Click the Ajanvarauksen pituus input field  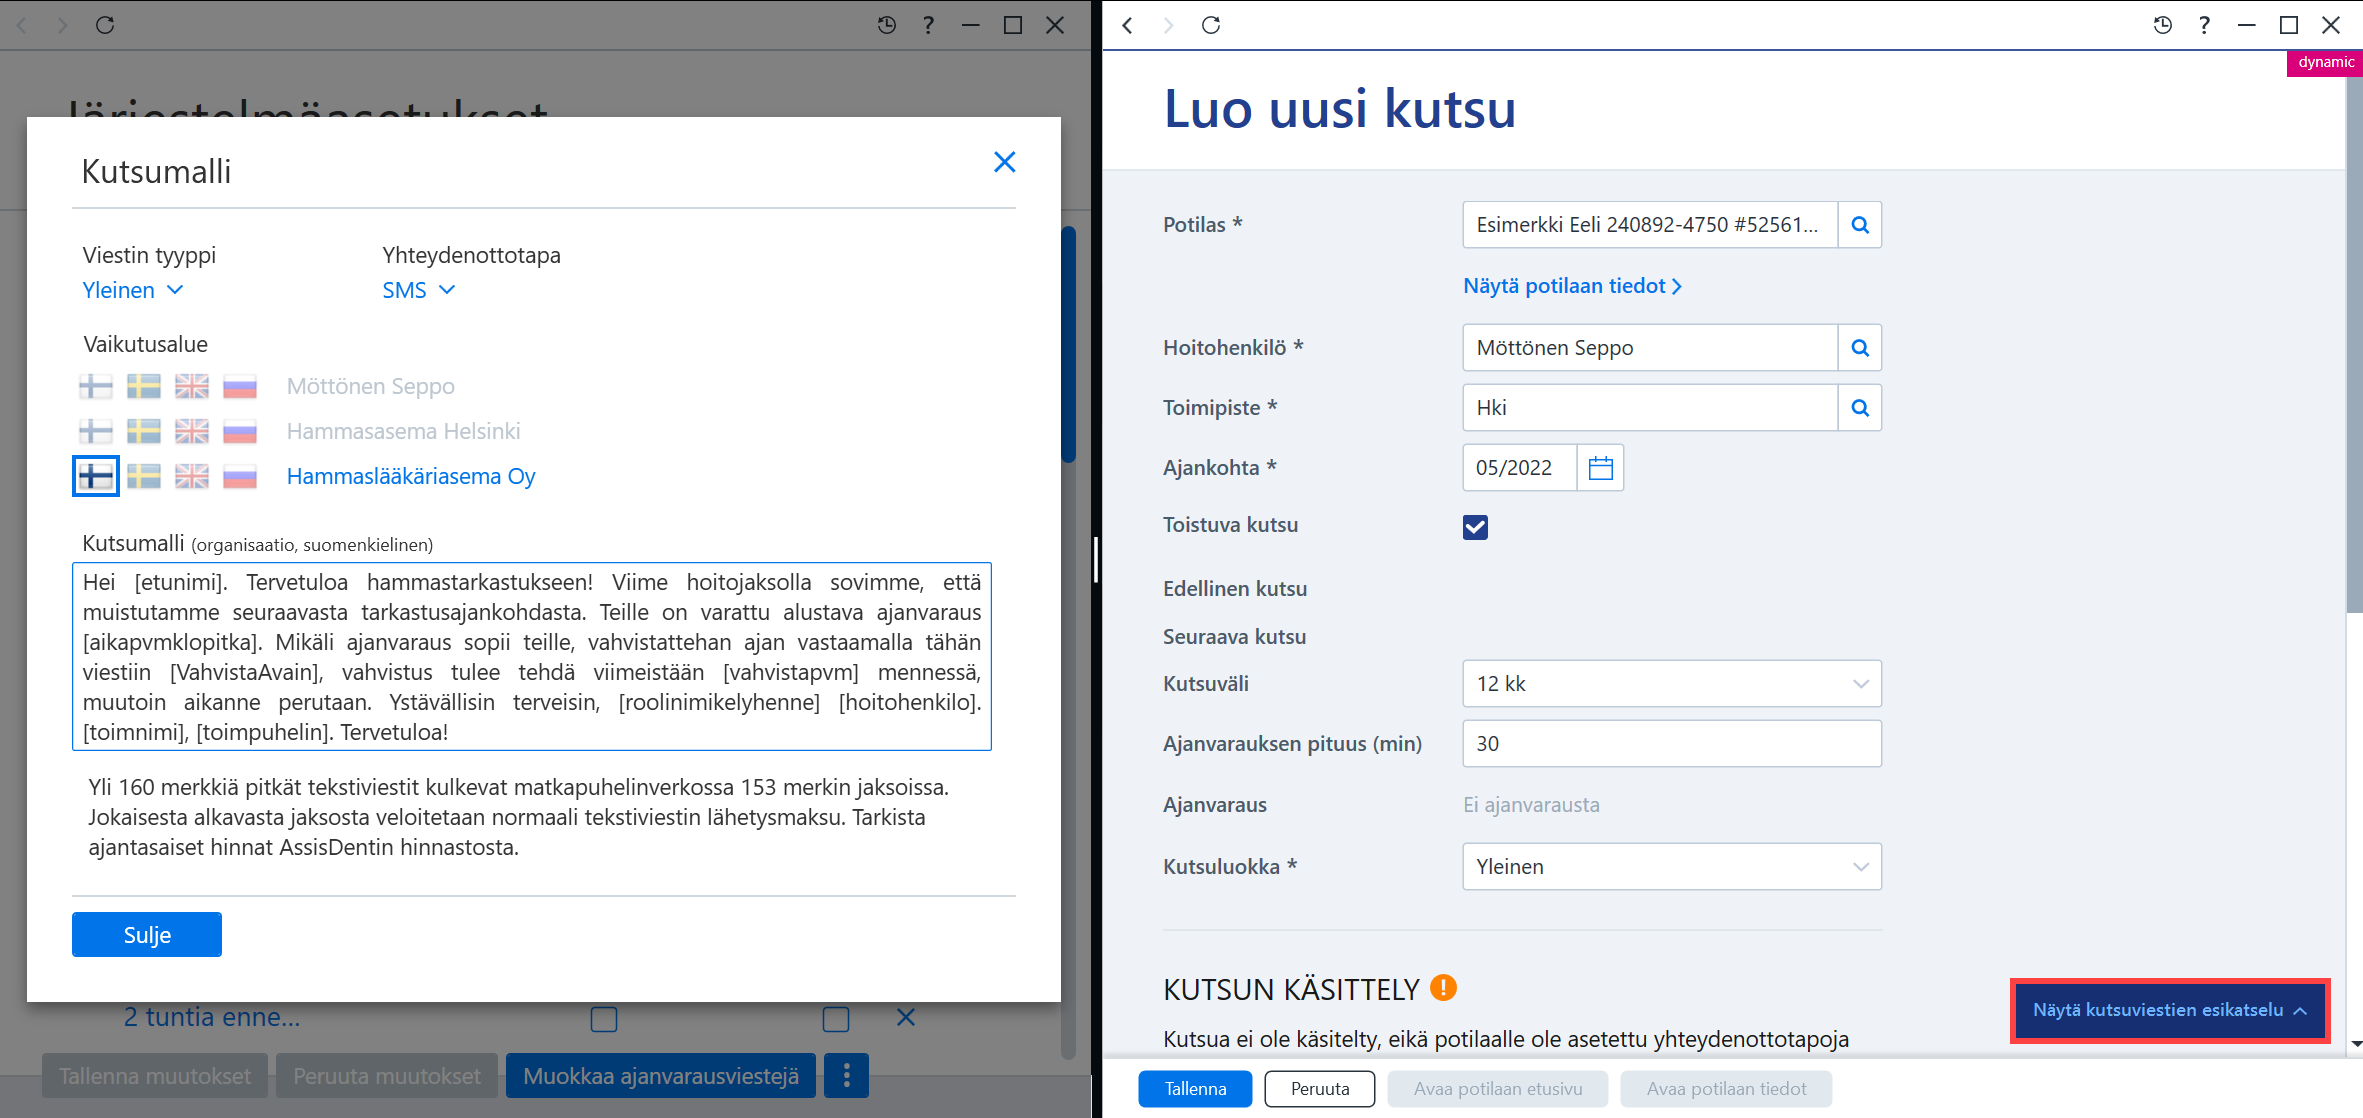(x=1672, y=744)
